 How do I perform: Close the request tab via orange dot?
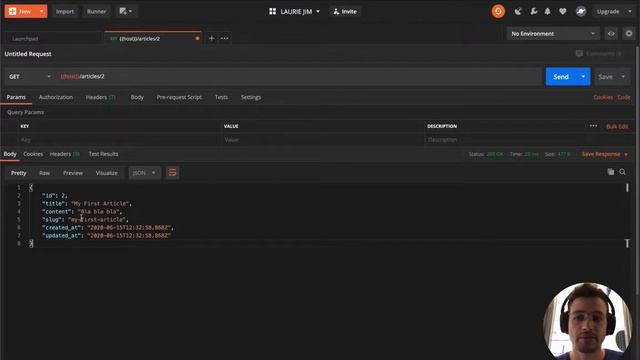198,38
